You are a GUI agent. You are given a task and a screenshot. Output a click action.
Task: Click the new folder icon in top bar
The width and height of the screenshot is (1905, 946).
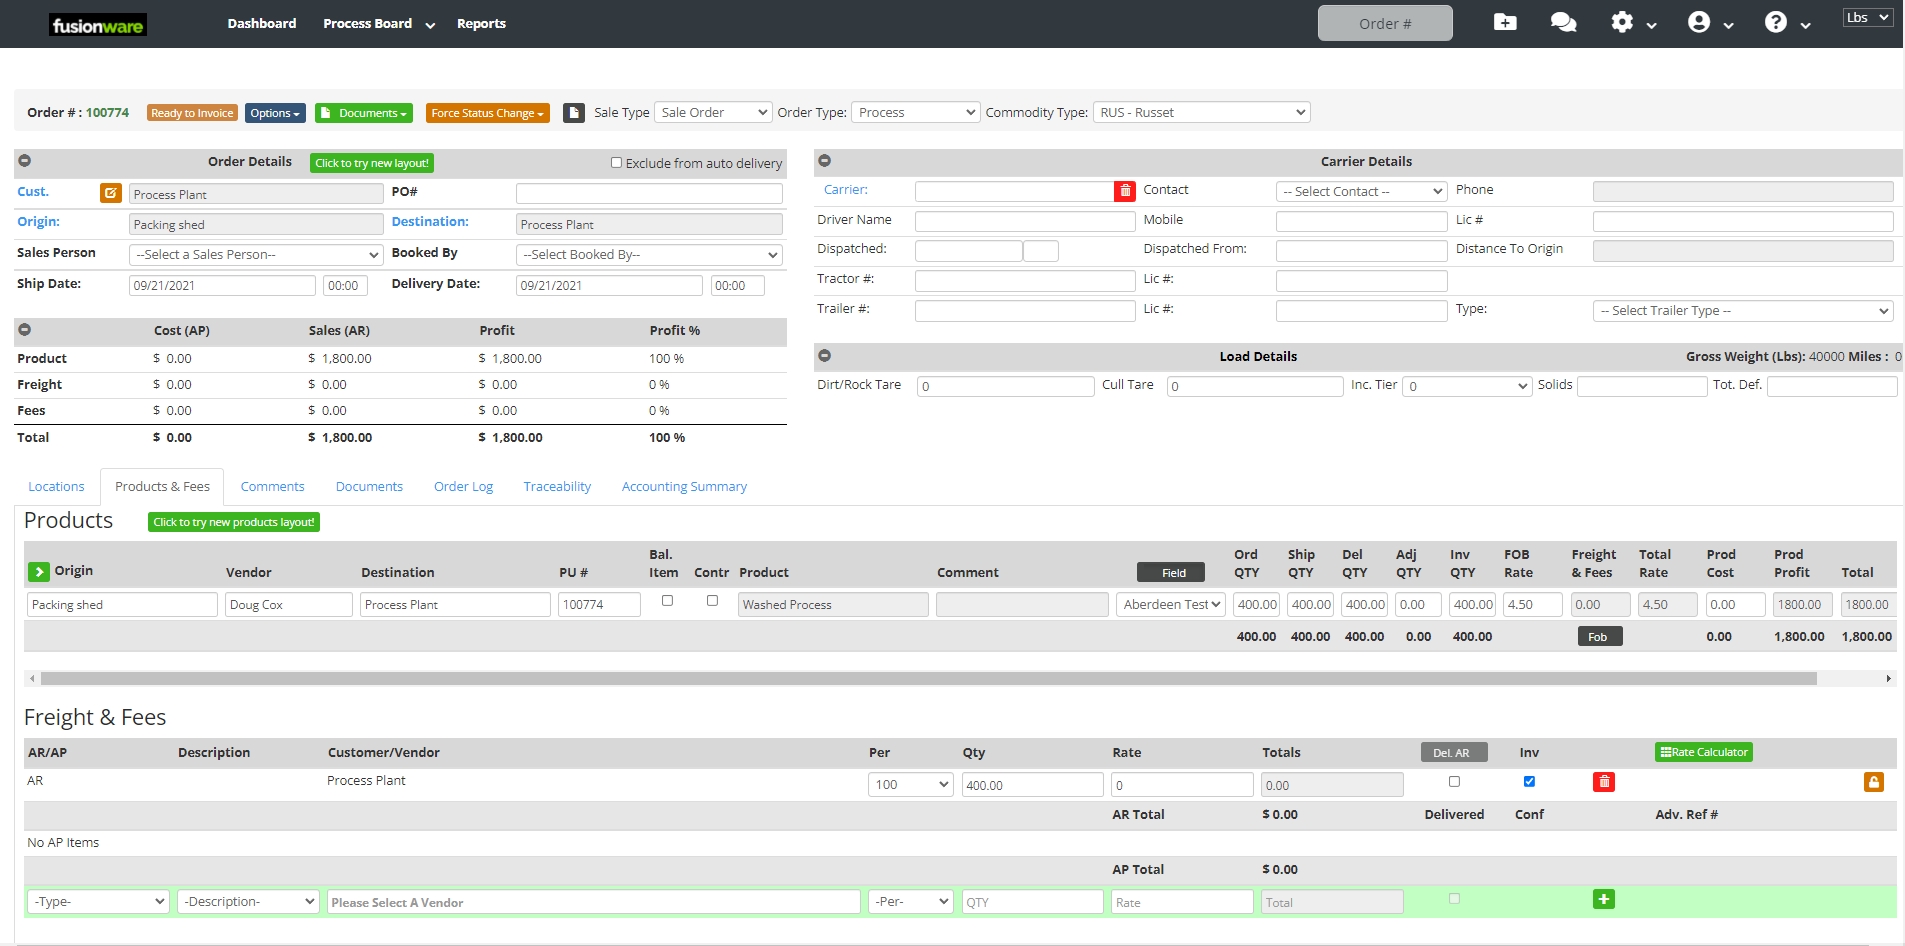(1505, 22)
